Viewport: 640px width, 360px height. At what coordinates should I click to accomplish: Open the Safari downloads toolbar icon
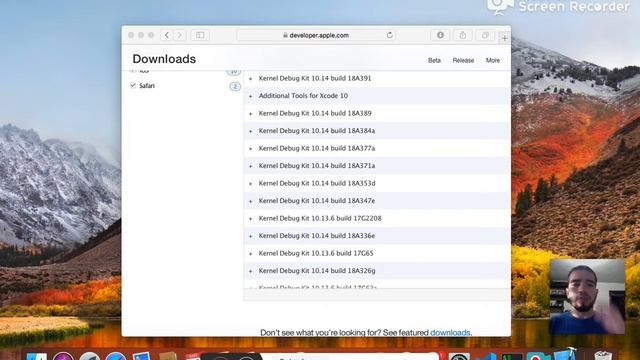click(x=440, y=35)
